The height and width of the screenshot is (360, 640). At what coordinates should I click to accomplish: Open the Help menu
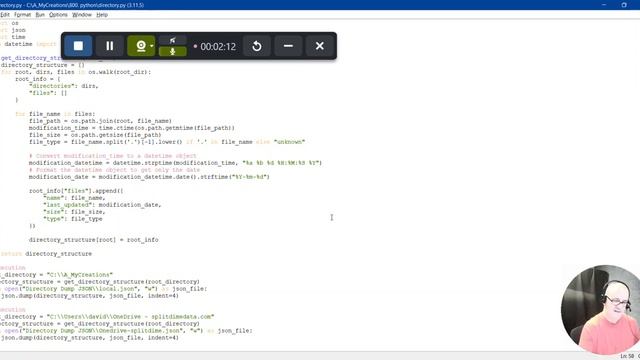pyautogui.click(x=102, y=15)
